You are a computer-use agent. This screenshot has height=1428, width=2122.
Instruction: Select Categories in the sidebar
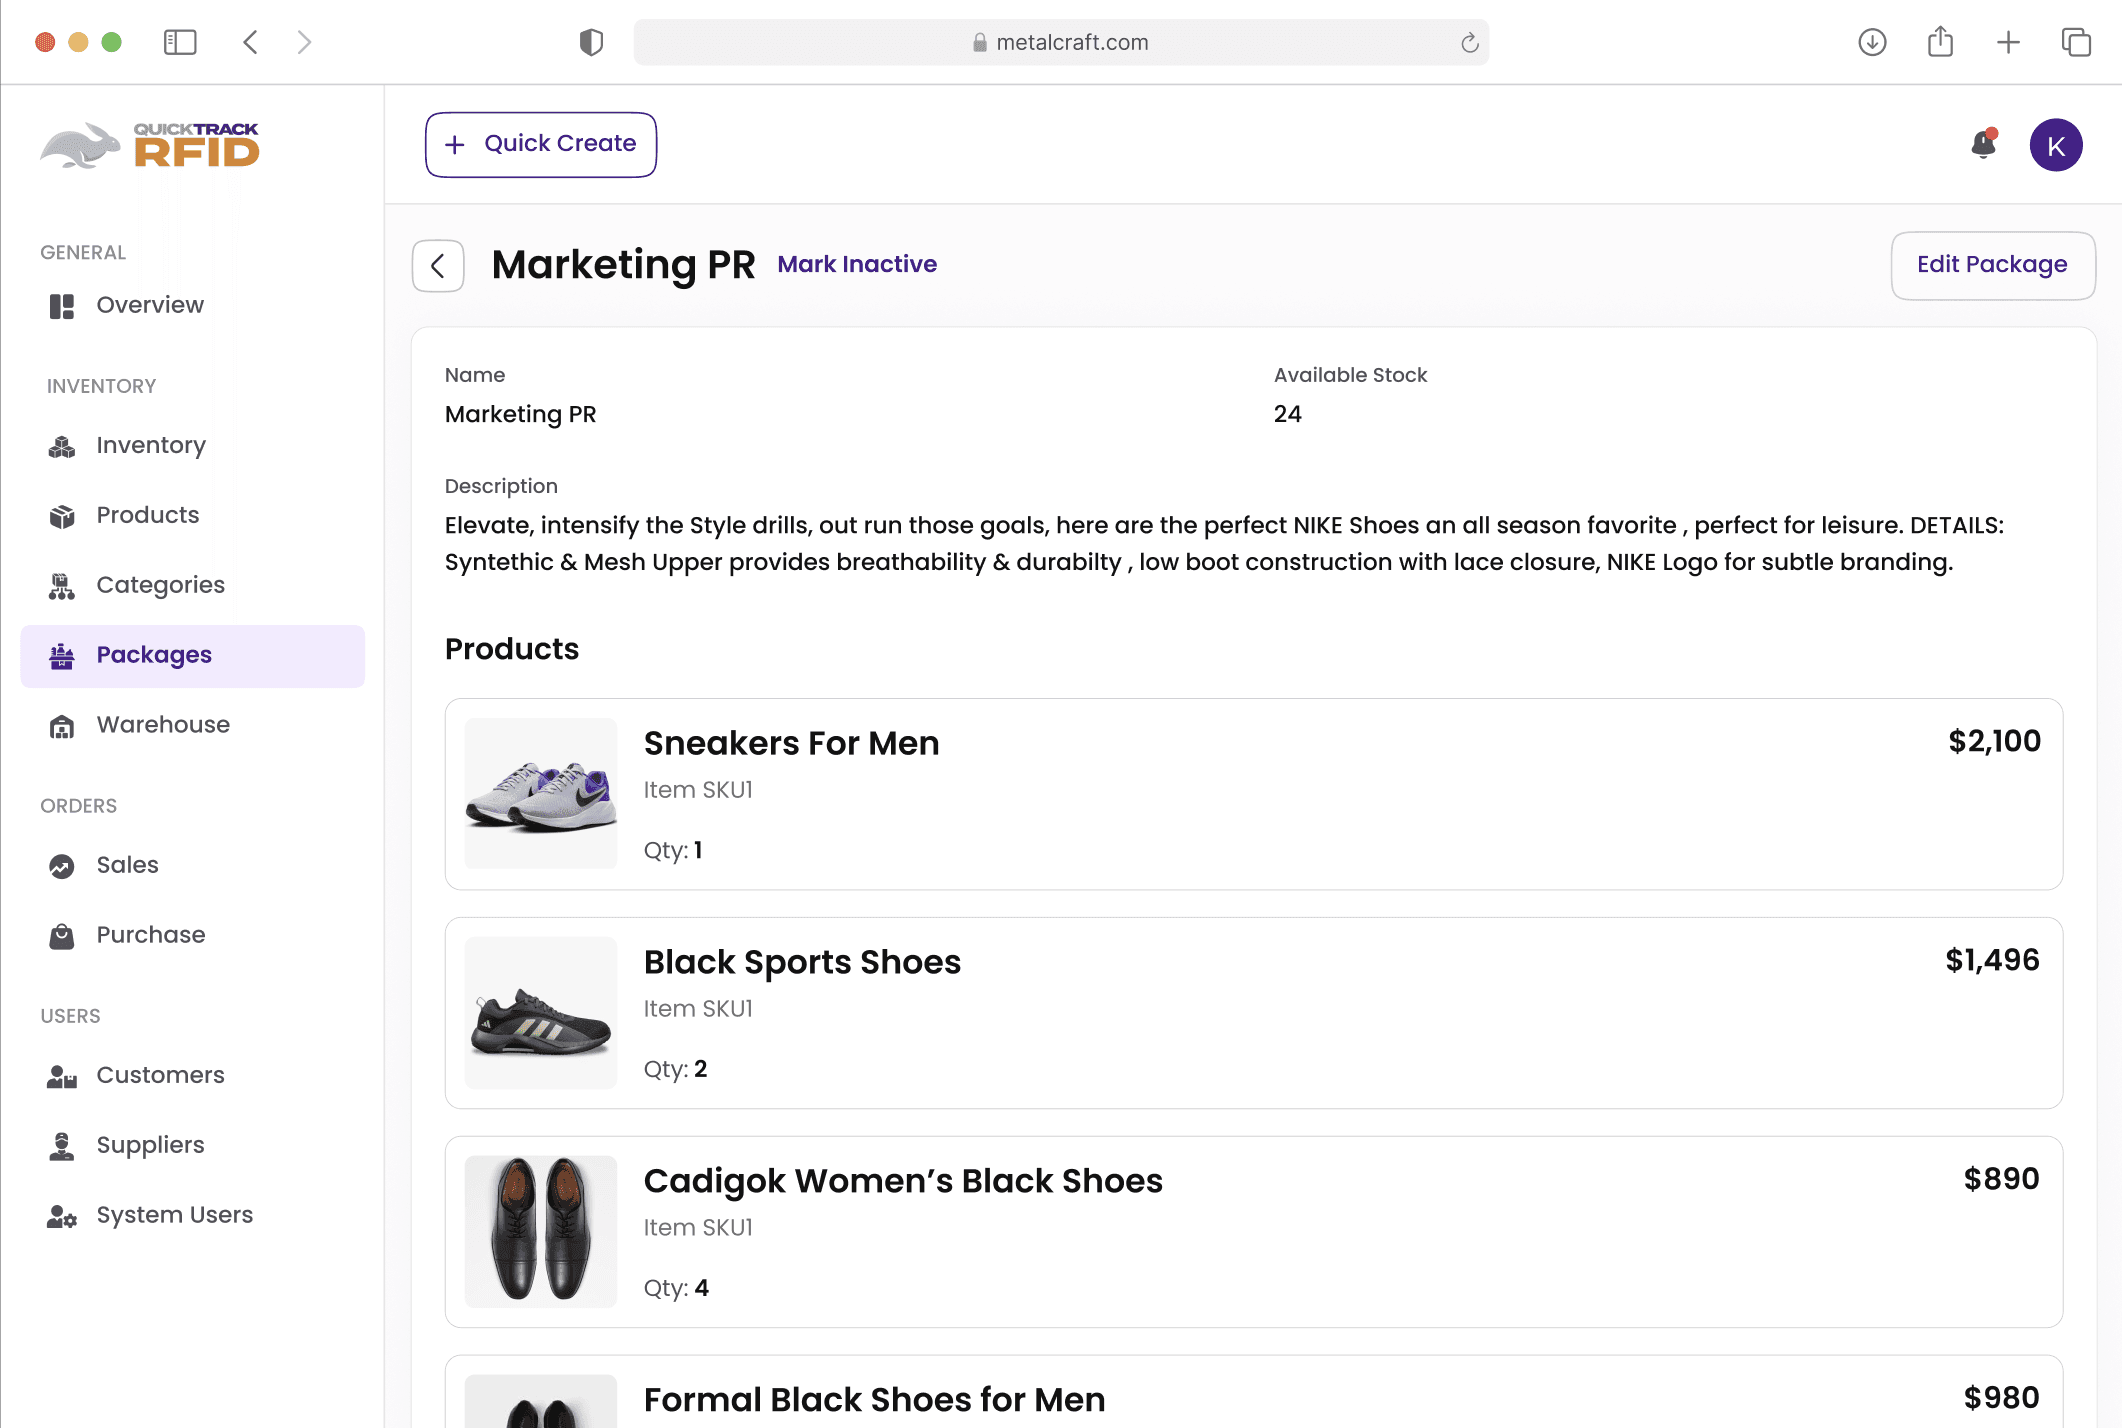pos(160,586)
